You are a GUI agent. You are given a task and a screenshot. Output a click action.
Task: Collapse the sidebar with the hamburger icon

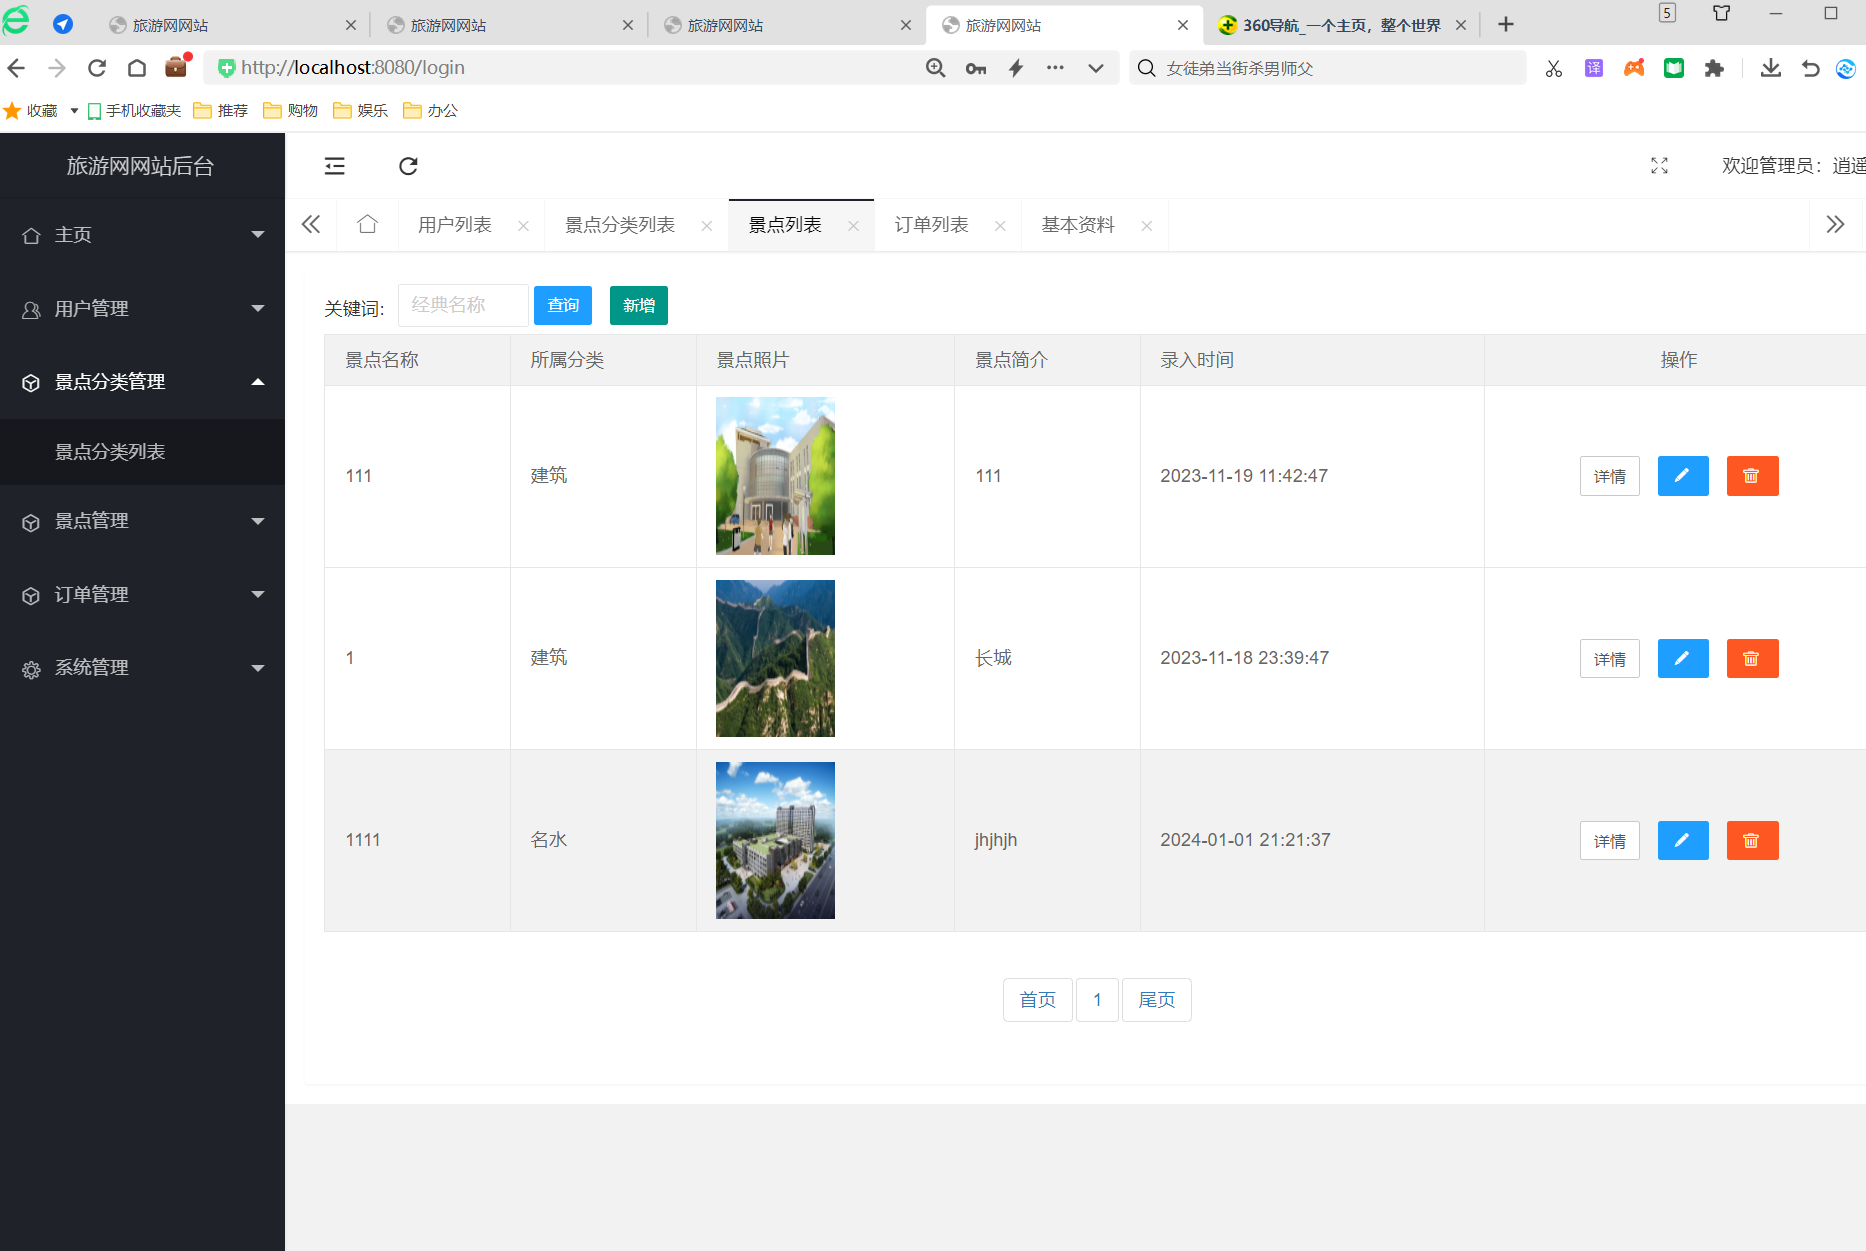[x=334, y=166]
